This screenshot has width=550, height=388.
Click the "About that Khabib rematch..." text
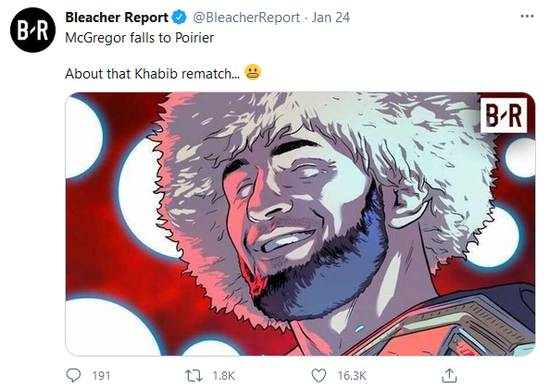tap(153, 74)
